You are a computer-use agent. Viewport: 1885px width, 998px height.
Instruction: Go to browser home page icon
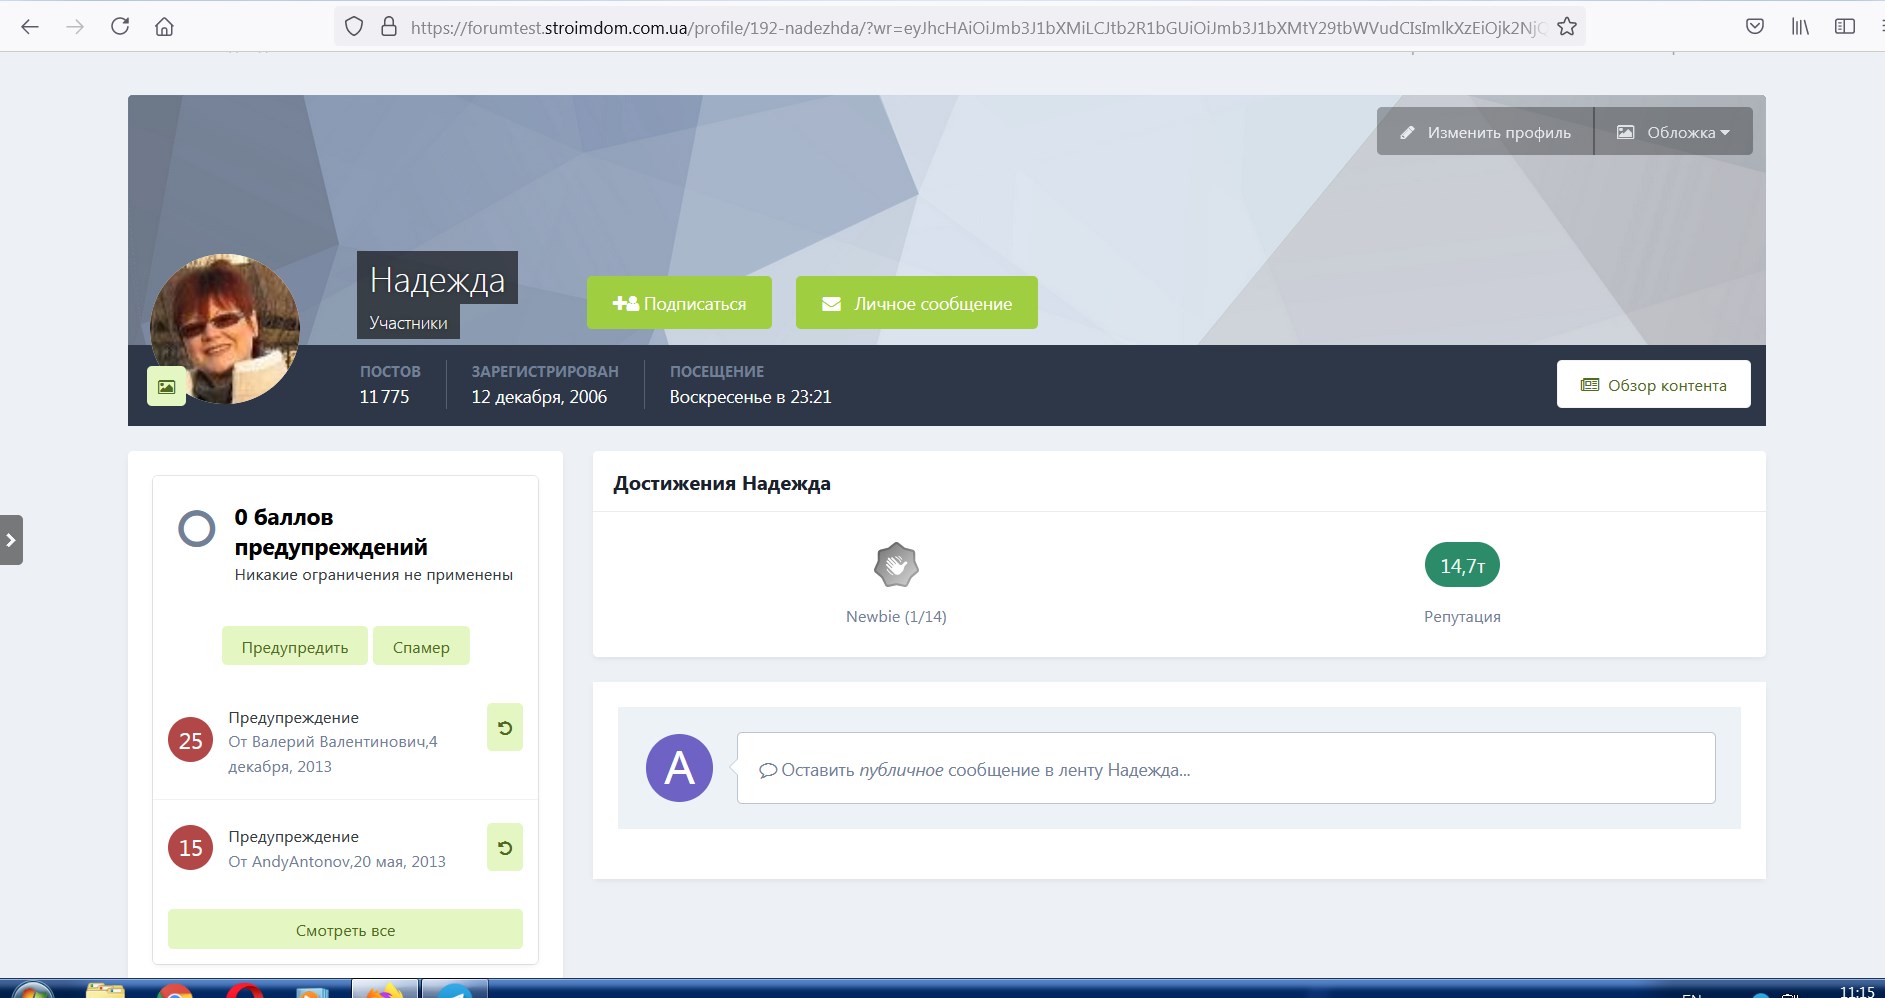[x=165, y=27]
